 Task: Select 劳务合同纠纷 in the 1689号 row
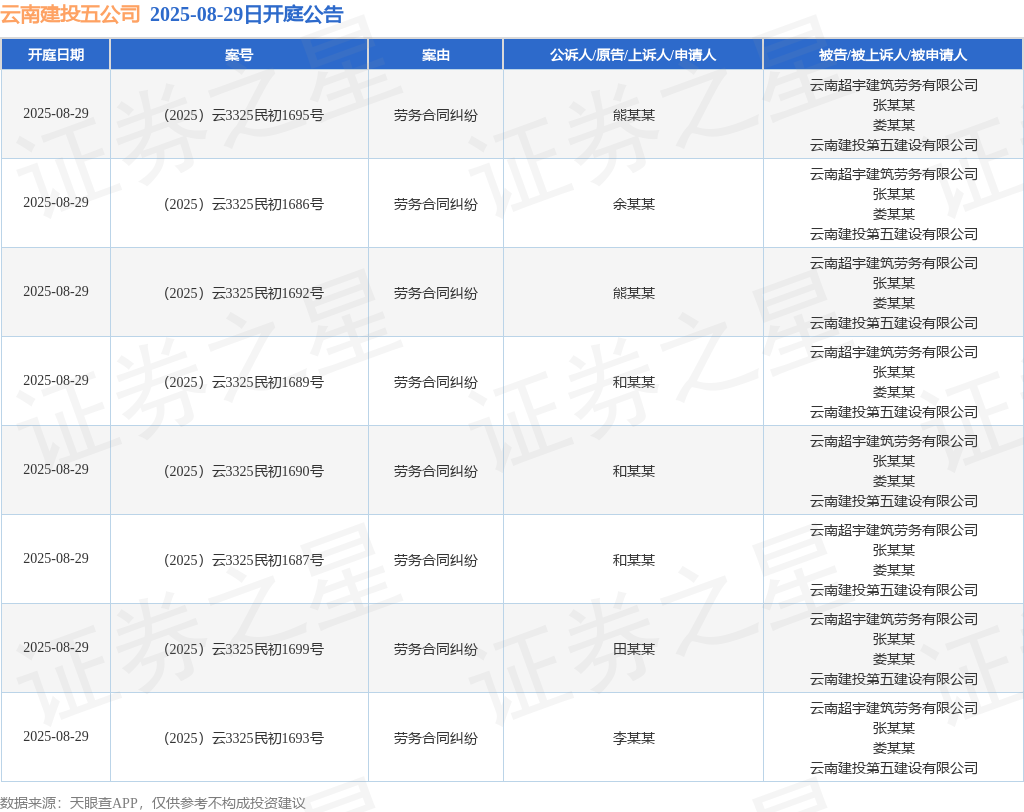436,382
